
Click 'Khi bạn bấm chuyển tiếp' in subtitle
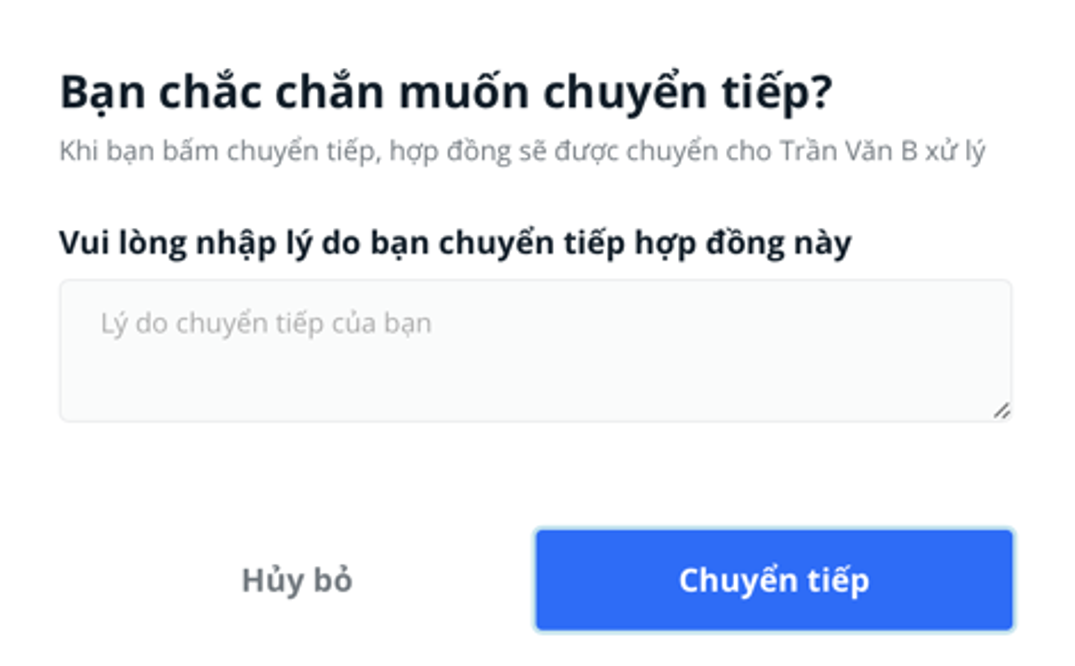point(219,152)
